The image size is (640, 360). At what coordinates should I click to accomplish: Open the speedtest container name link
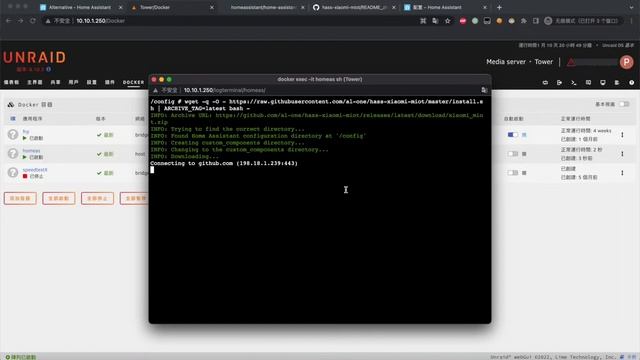[x=35, y=170]
